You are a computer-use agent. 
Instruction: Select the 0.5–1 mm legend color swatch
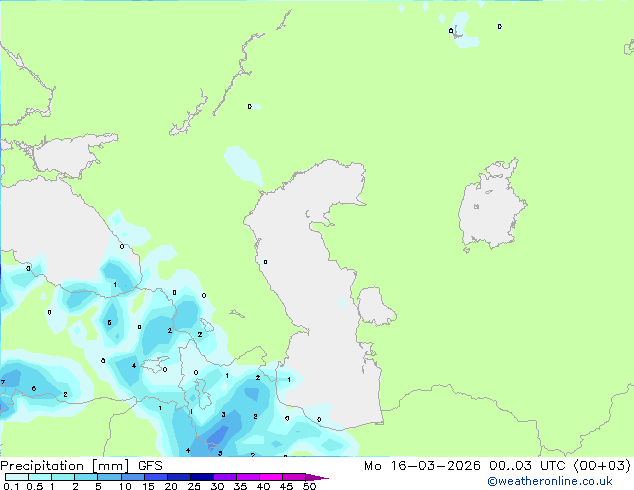[40, 477]
